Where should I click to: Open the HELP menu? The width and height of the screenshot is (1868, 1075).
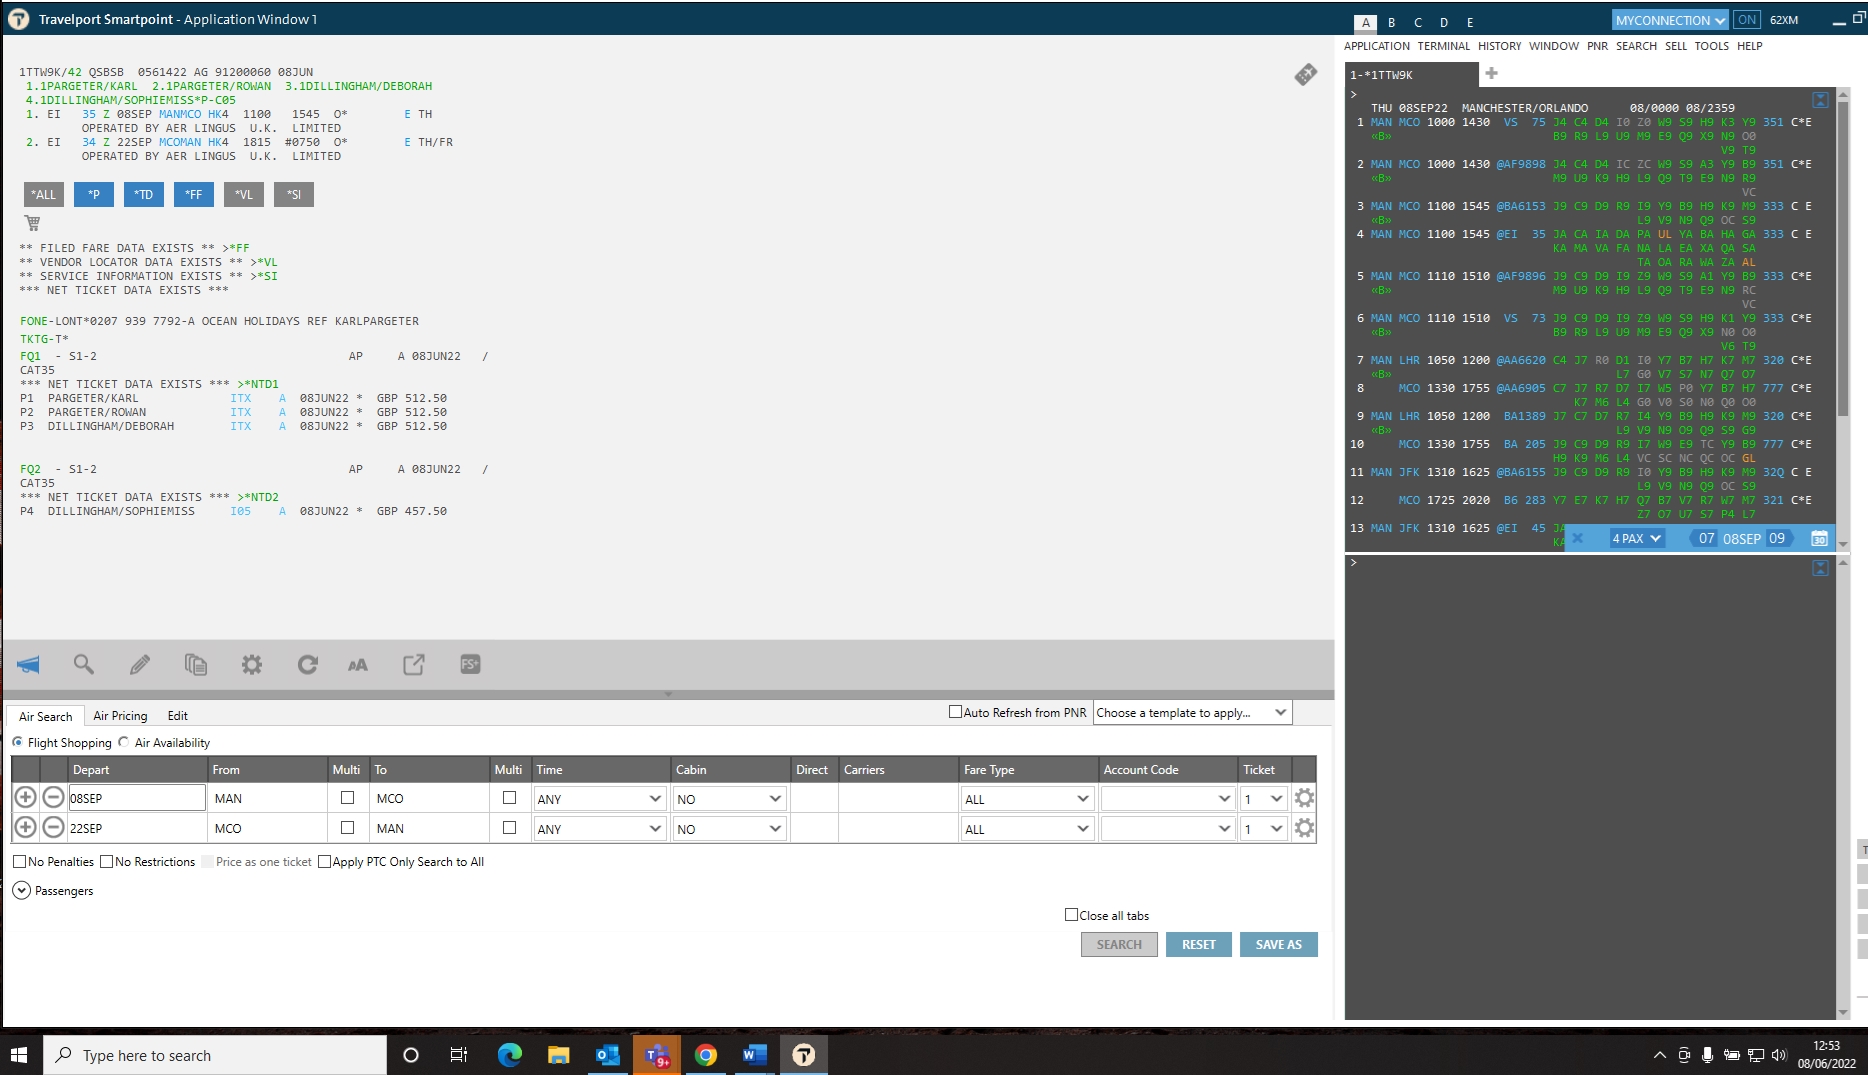point(1750,46)
